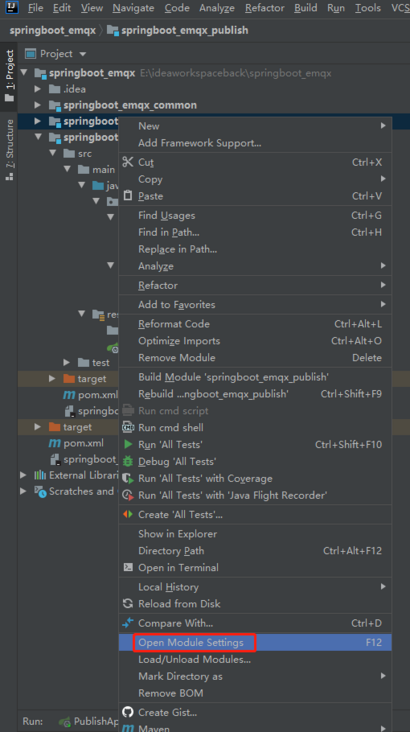Choose Load/Unload Modules...

click(x=255, y=659)
